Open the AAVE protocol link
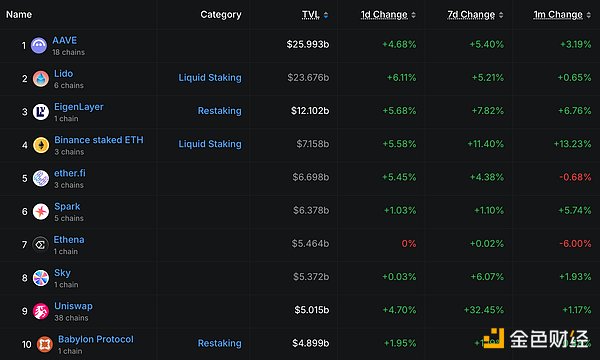The width and height of the screenshot is (600, 360). click(65, 40)
